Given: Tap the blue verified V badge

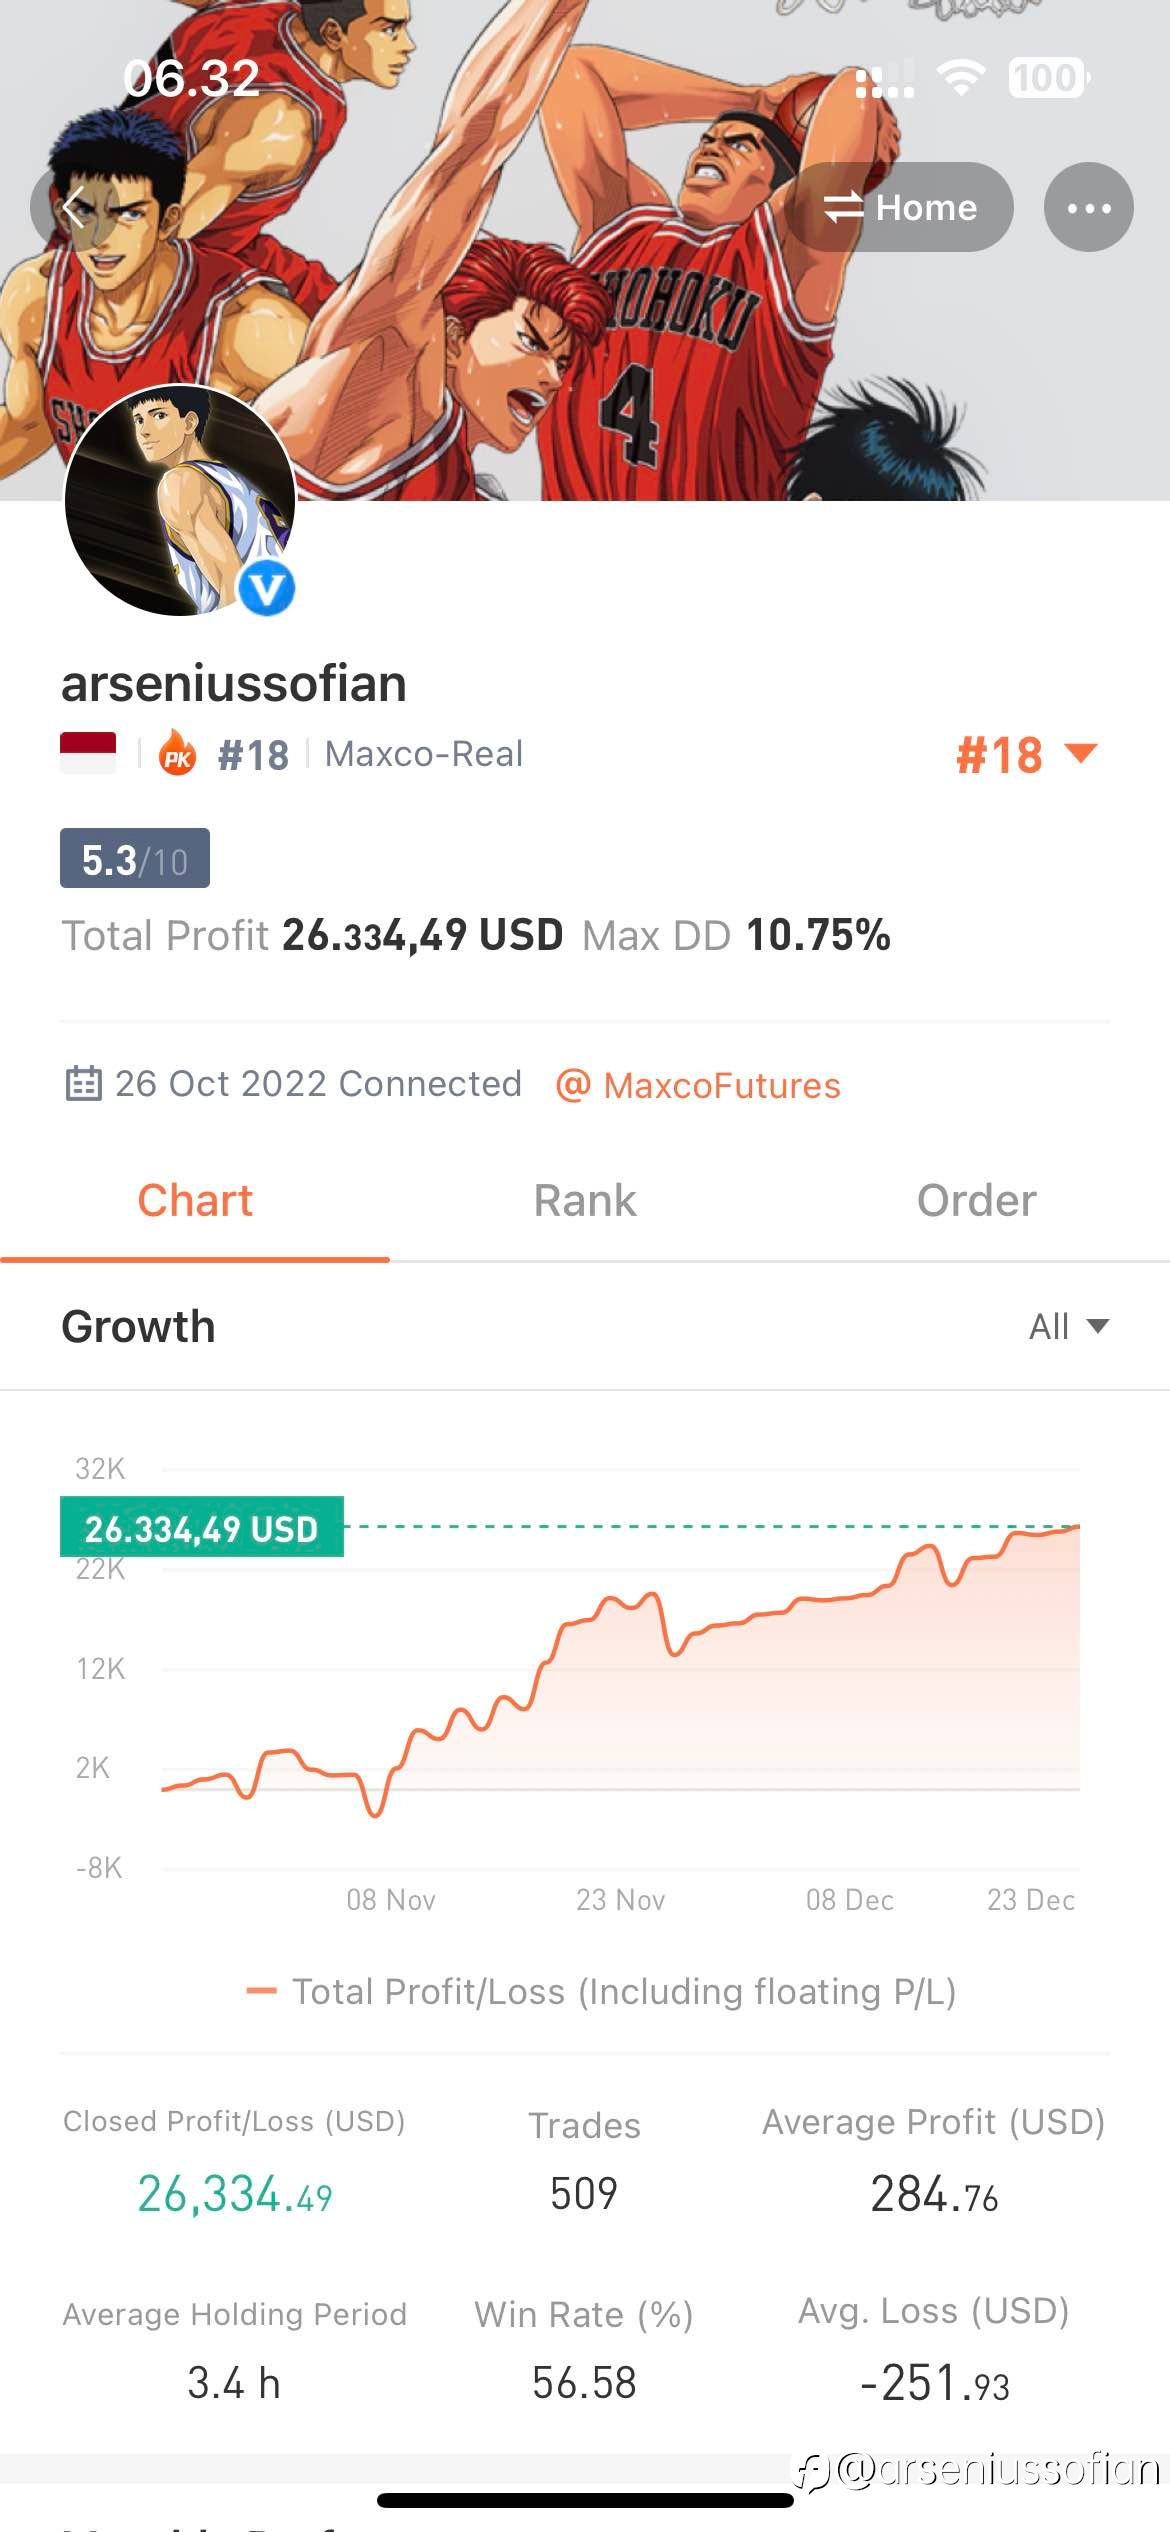Looking at the screenshot, I should click(266, 588).
